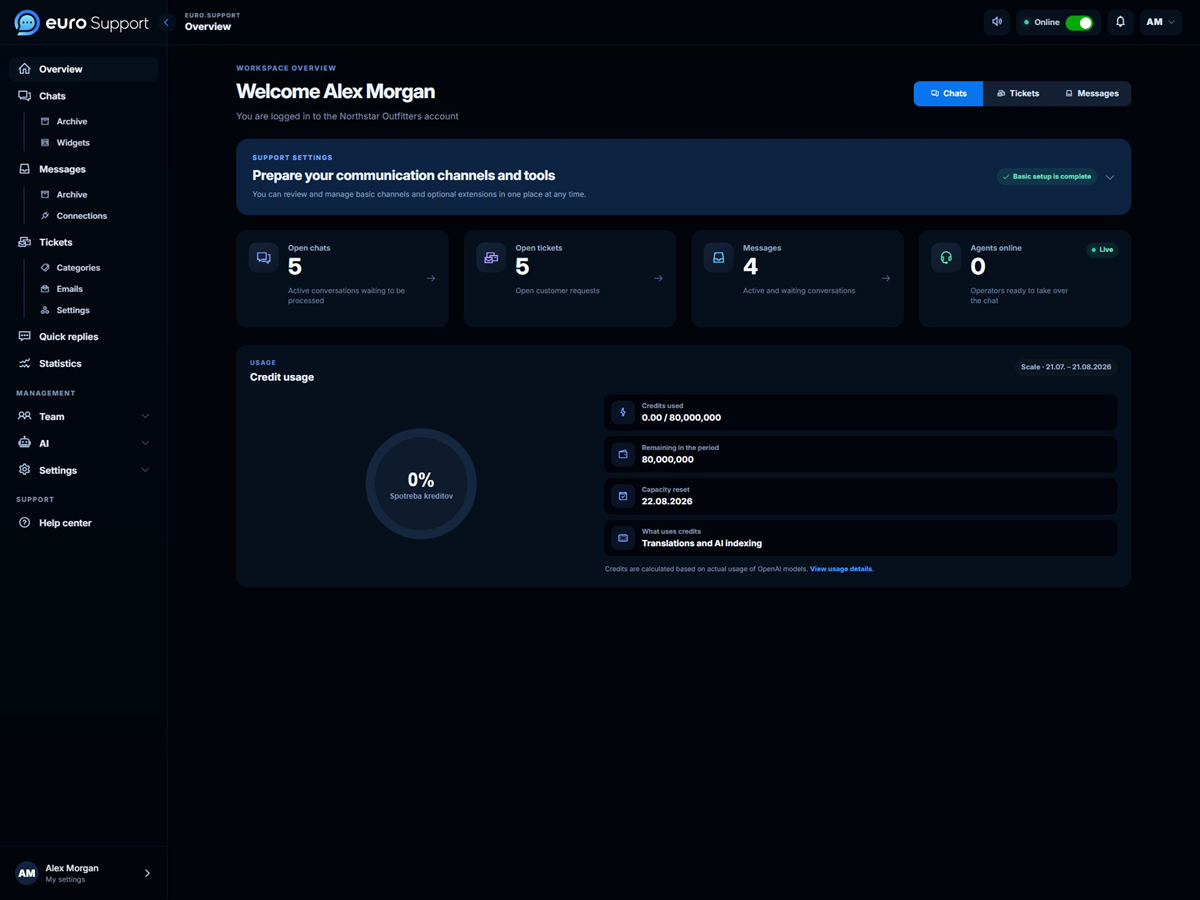The width and height of the screenshot is (1200, 900).
Task: Collapse sidebar using back chevron icon
Action: click(167, 22)
